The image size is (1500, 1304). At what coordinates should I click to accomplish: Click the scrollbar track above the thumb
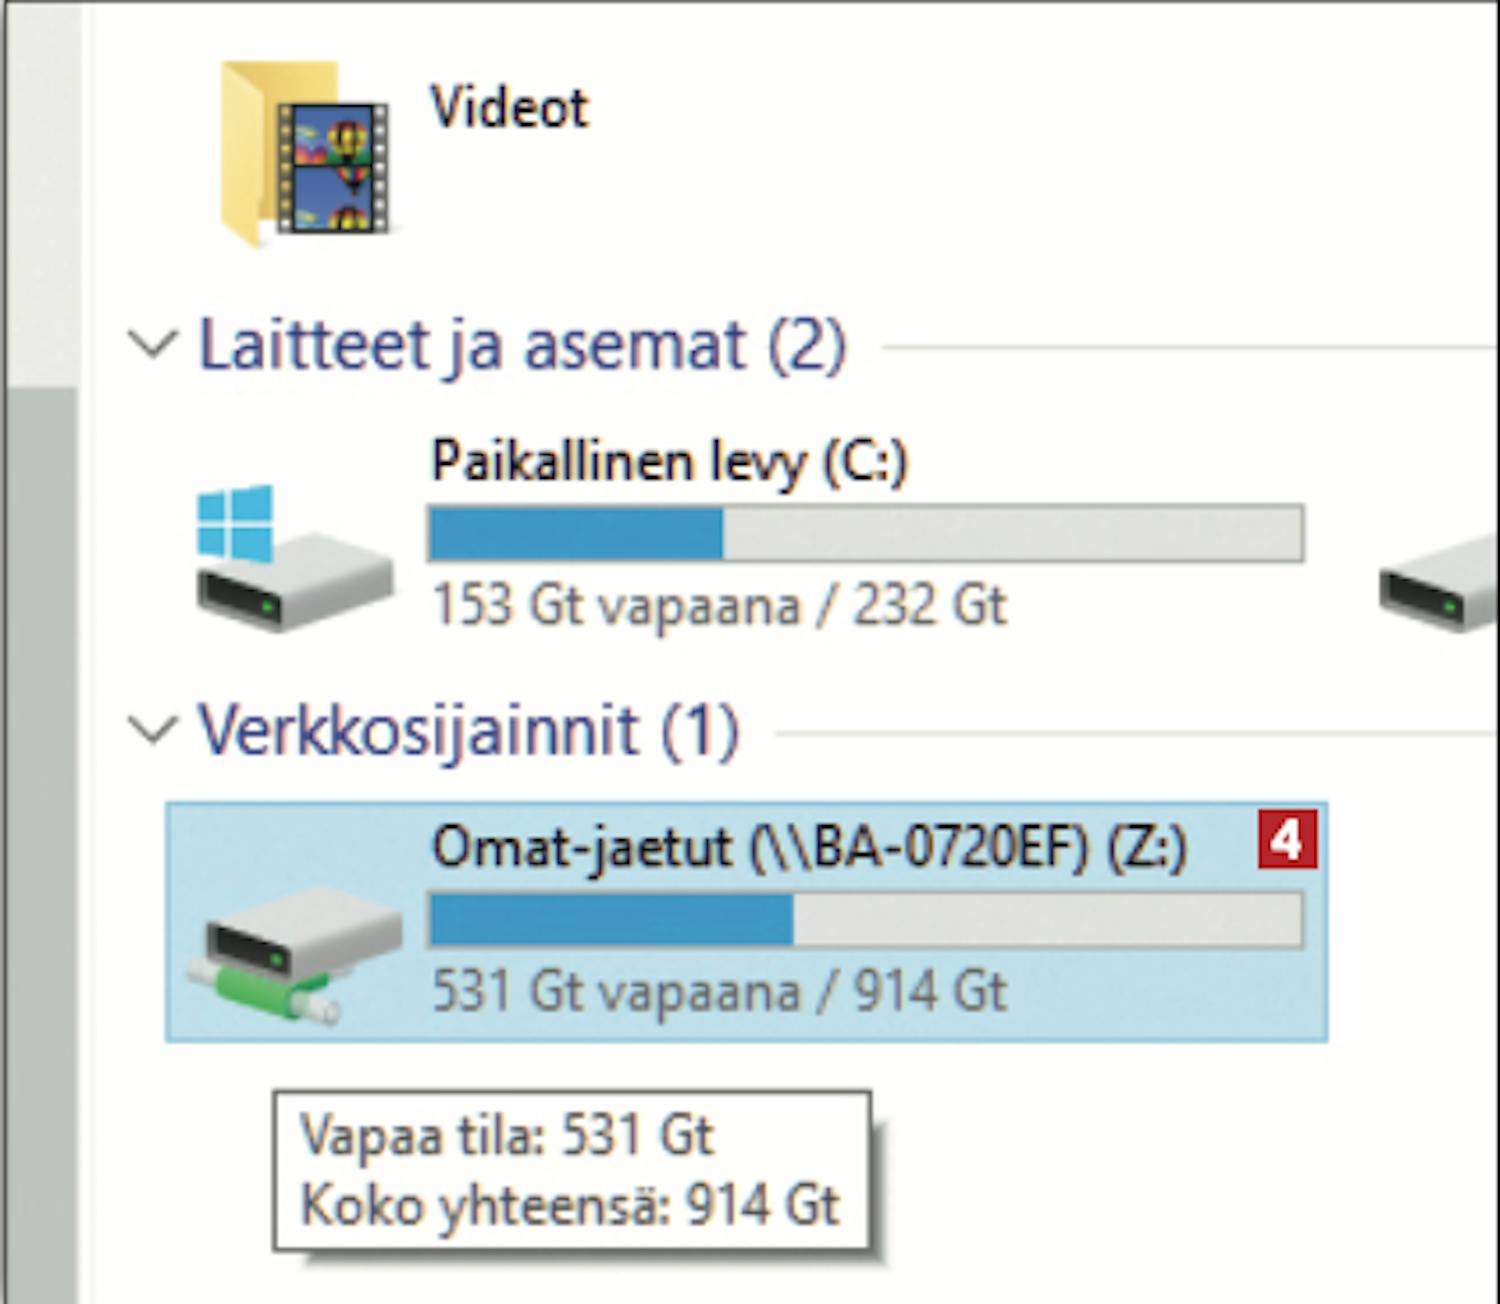pos(41,195)
